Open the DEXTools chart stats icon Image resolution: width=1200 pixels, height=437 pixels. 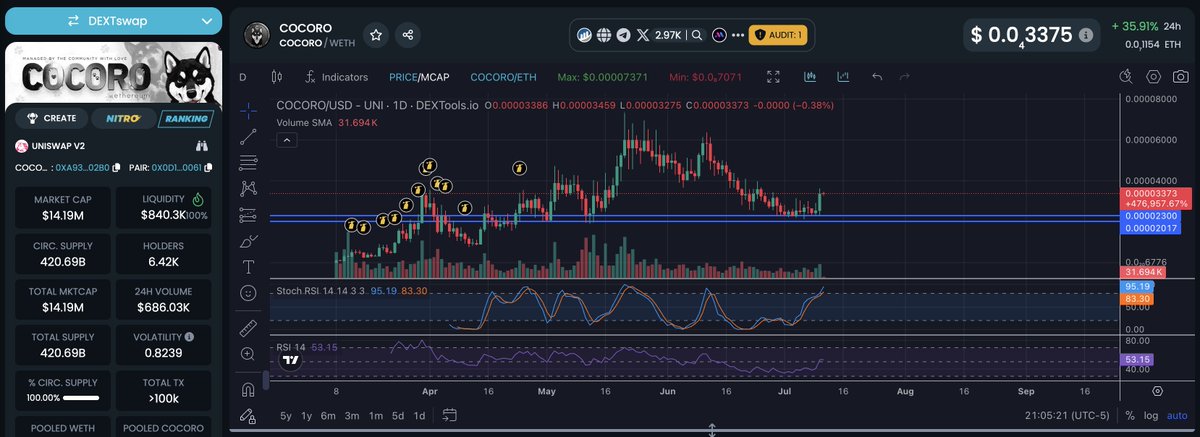(586, 34)
